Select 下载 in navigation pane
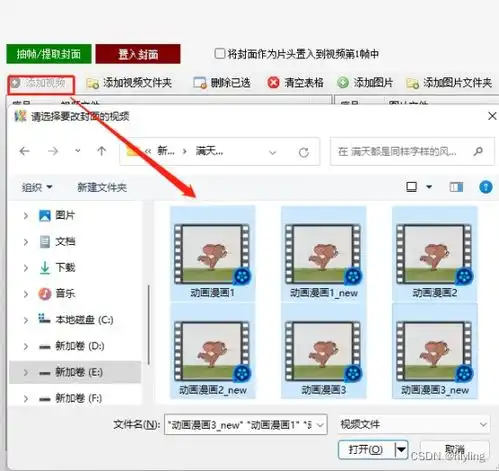The image size is (499, 471). pyautogui.click(x=65, y=267)
